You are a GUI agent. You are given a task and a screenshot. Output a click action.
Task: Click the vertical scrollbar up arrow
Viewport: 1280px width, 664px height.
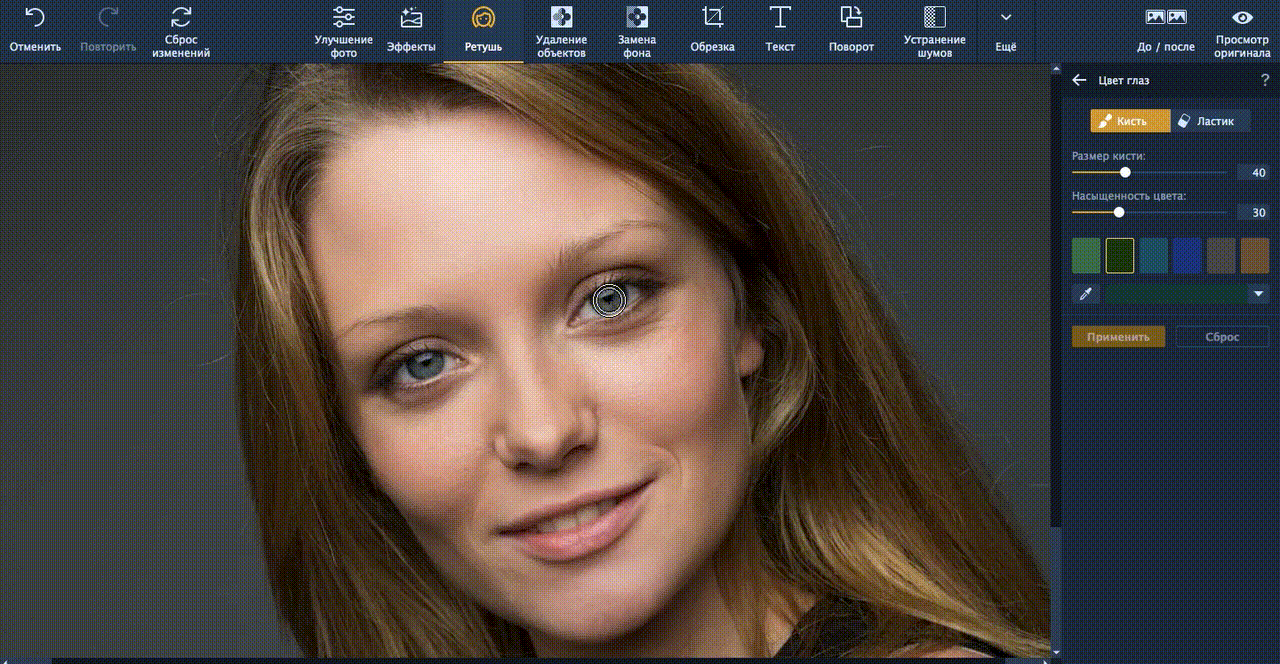point(1056,70)
